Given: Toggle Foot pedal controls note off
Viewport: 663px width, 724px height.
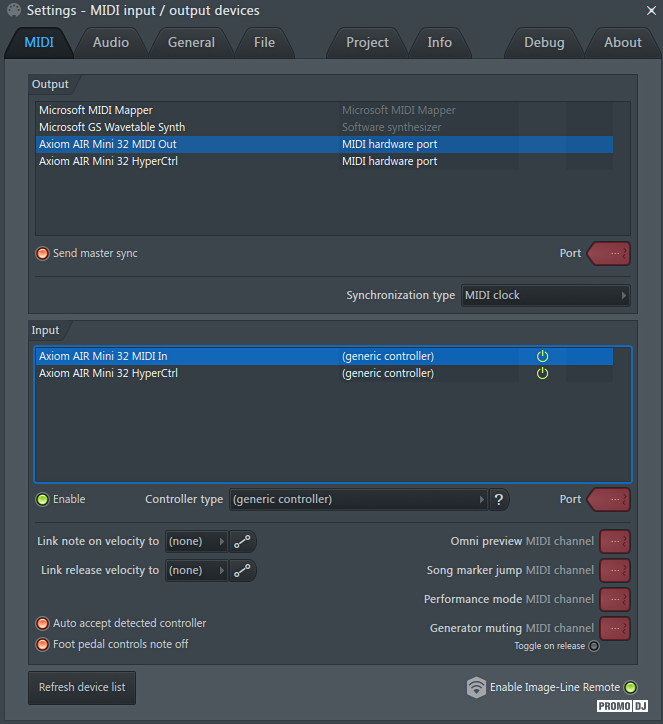Looking at the screenshot, I should coord(42,644).
